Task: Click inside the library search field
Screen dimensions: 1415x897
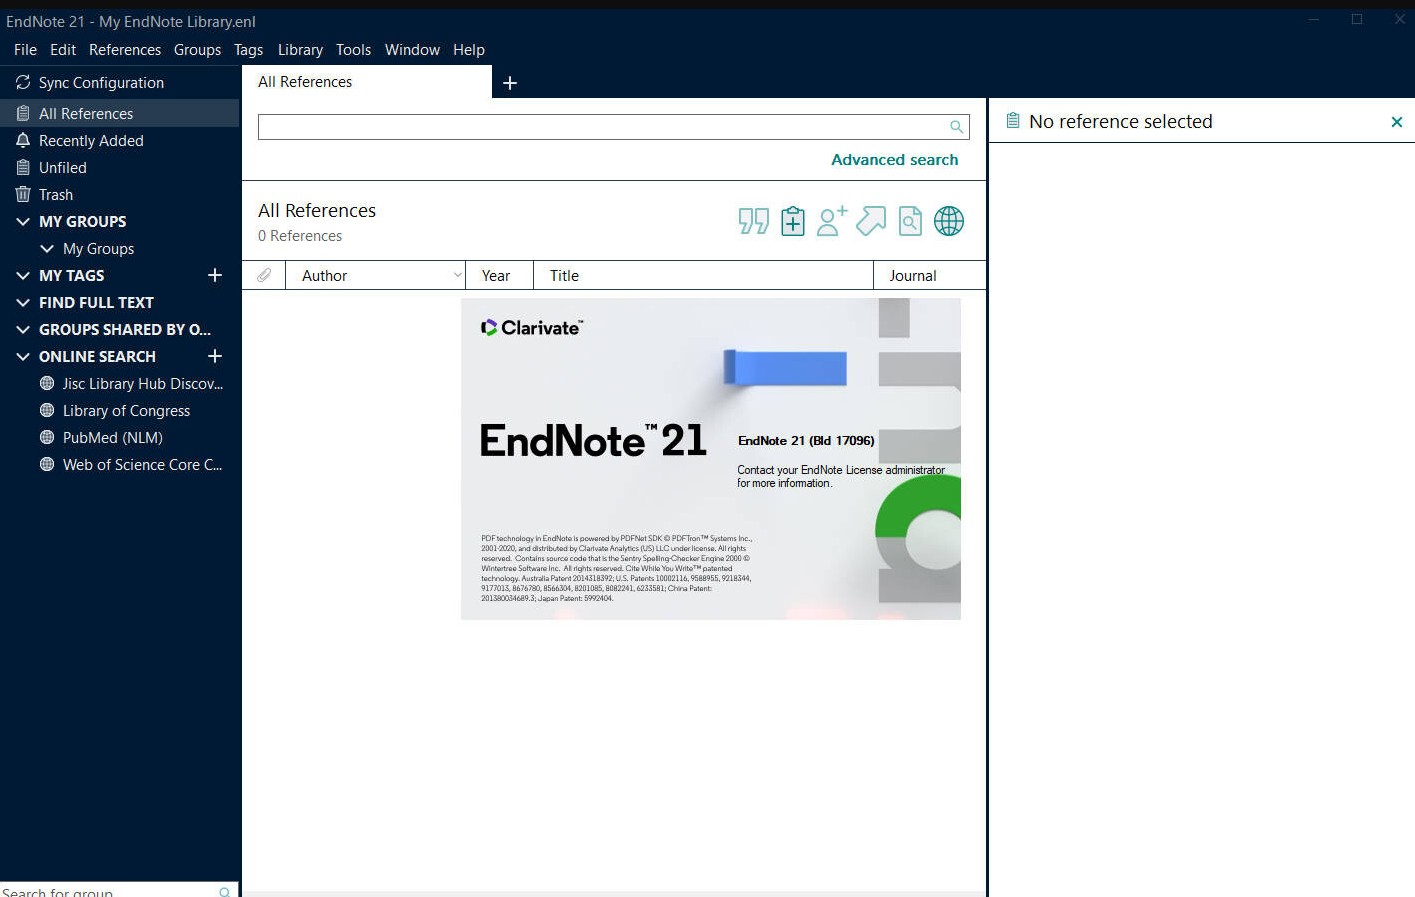Action: pos(600,126)
